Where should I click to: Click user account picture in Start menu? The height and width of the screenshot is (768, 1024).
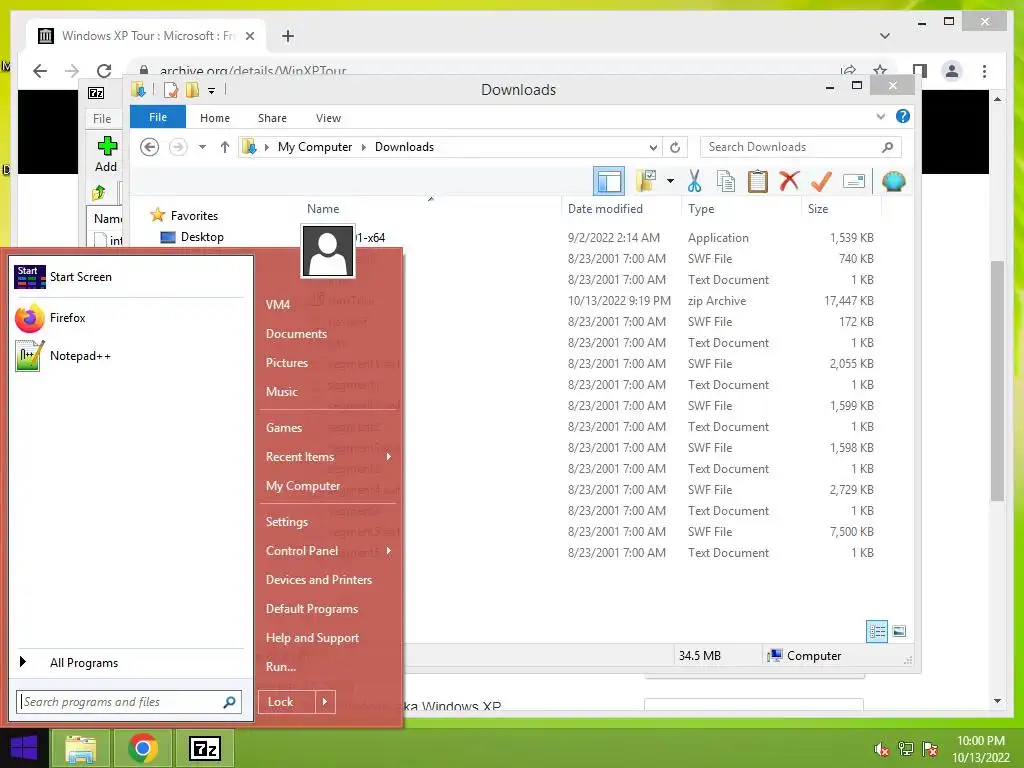click(328, 251)
